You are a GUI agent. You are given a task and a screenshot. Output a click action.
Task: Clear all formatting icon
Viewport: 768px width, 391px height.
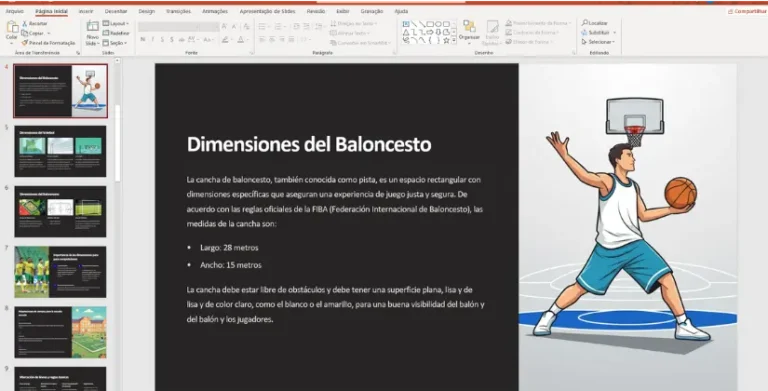click(x=246, y=26)
